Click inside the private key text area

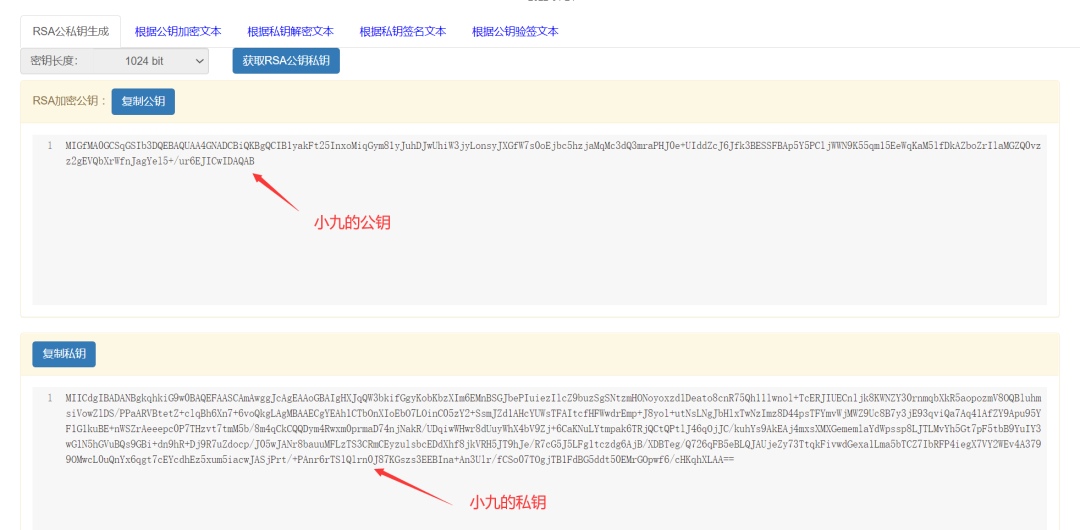point(539,458)
